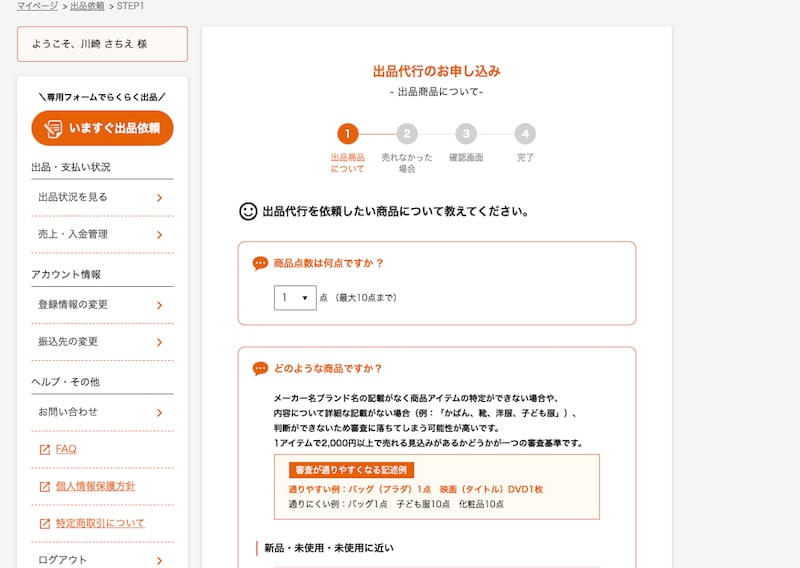Open the item count dropdown showing 1

tap(295, 298)
